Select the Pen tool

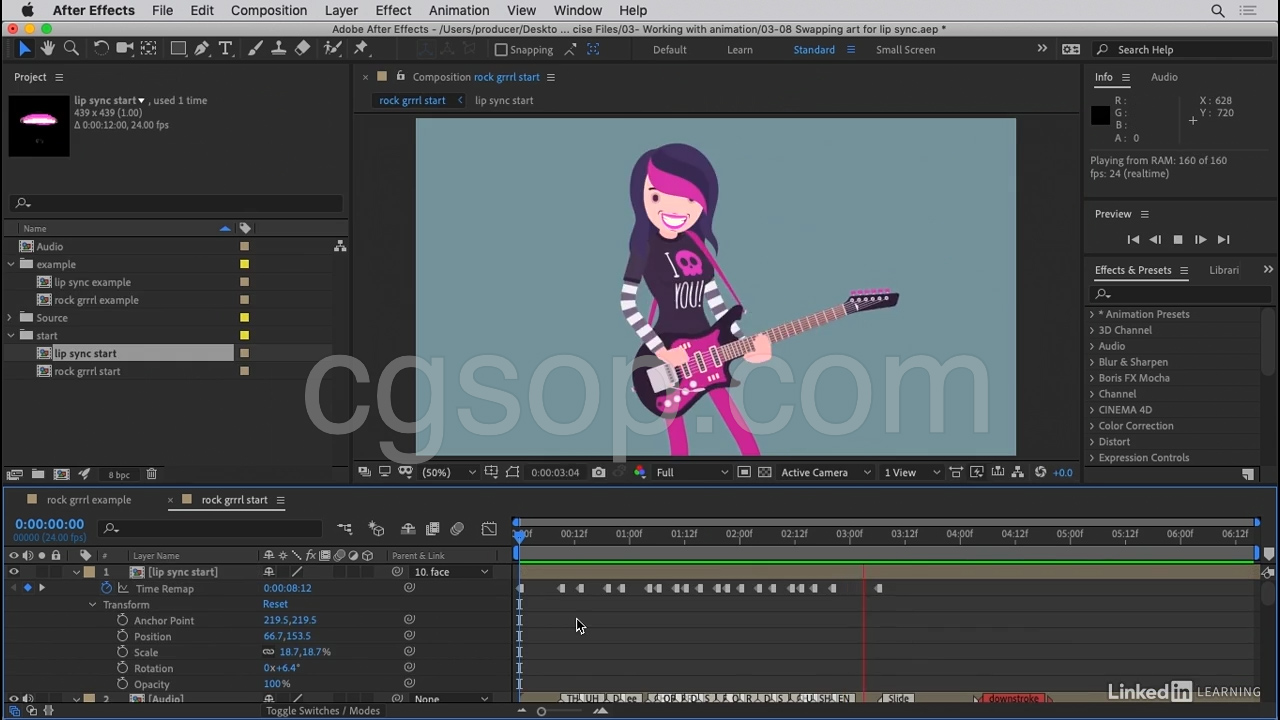click(202, 49)
